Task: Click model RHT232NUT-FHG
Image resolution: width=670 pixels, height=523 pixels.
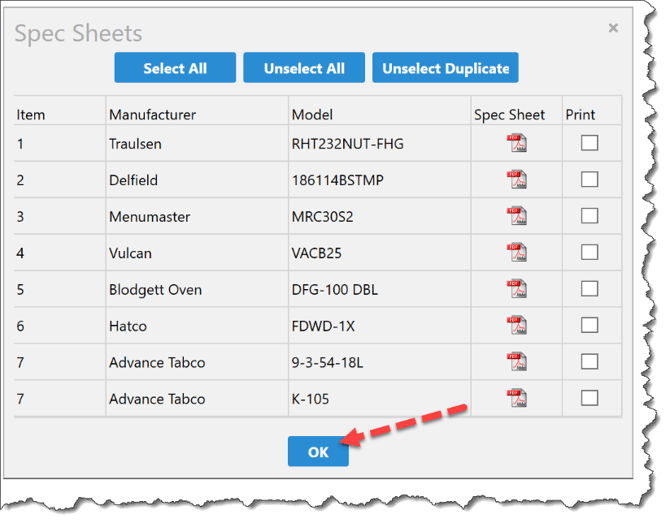Action: [x=347, y=144]
